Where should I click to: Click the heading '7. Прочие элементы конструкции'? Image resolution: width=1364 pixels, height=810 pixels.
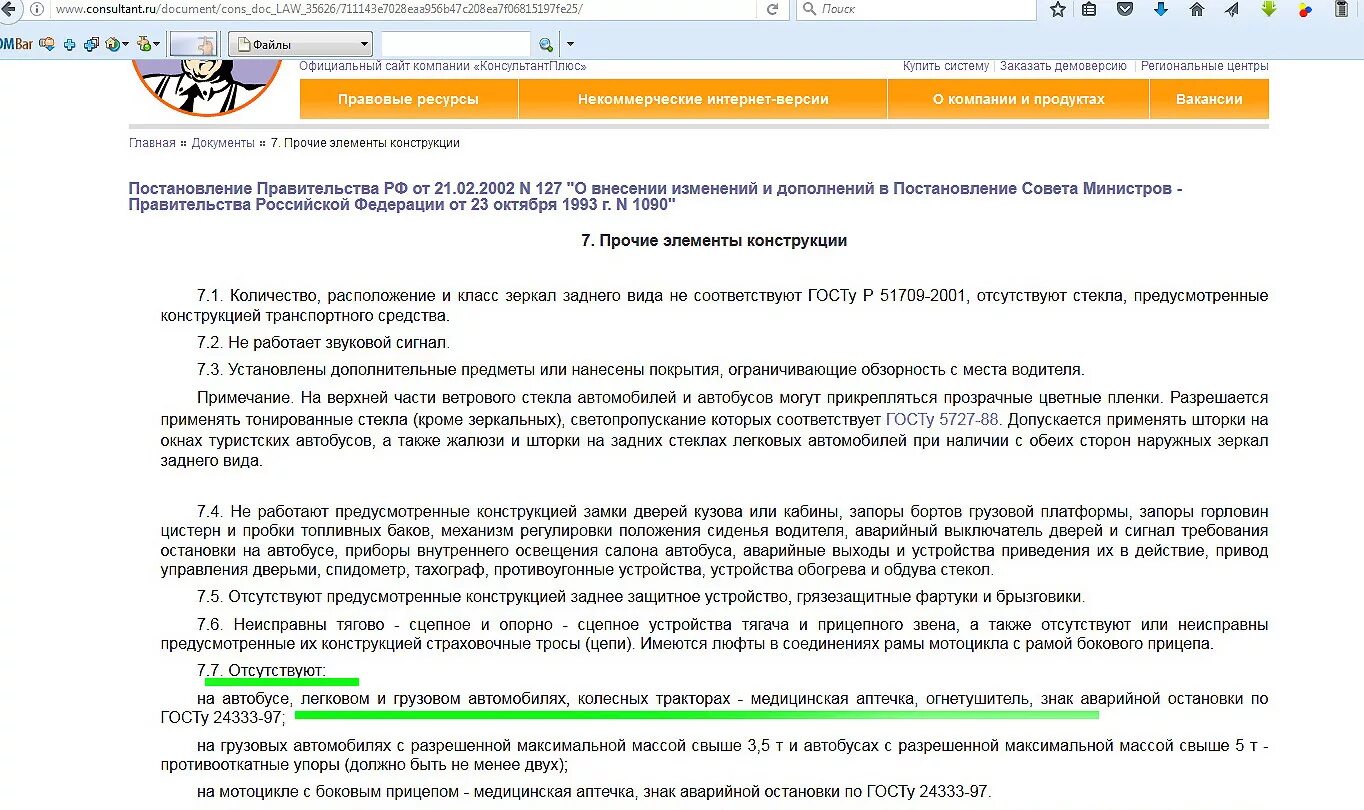(714, 241)
